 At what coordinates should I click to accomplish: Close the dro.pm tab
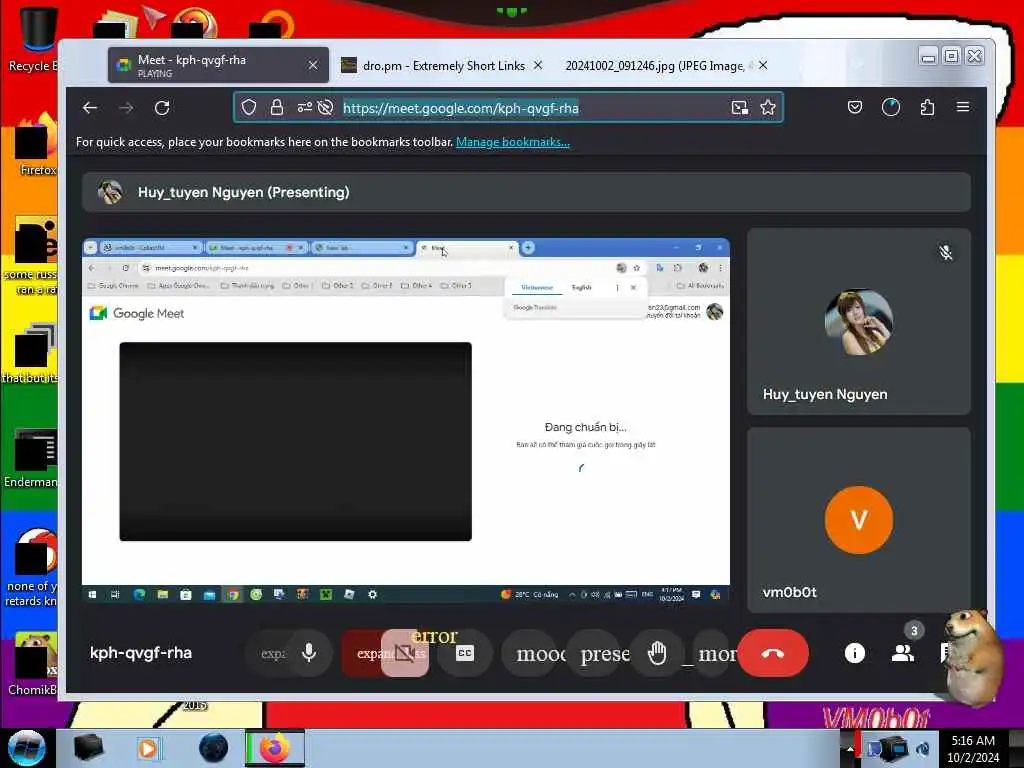pos(538,65)
